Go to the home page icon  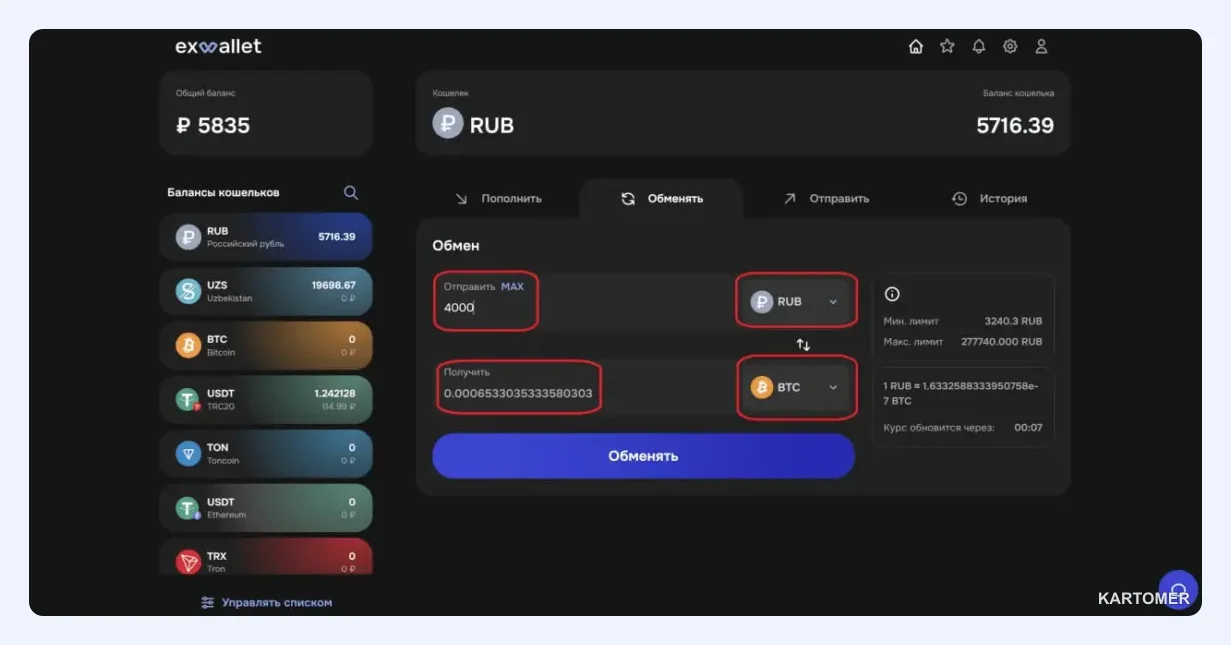click(x=915, y=46)
